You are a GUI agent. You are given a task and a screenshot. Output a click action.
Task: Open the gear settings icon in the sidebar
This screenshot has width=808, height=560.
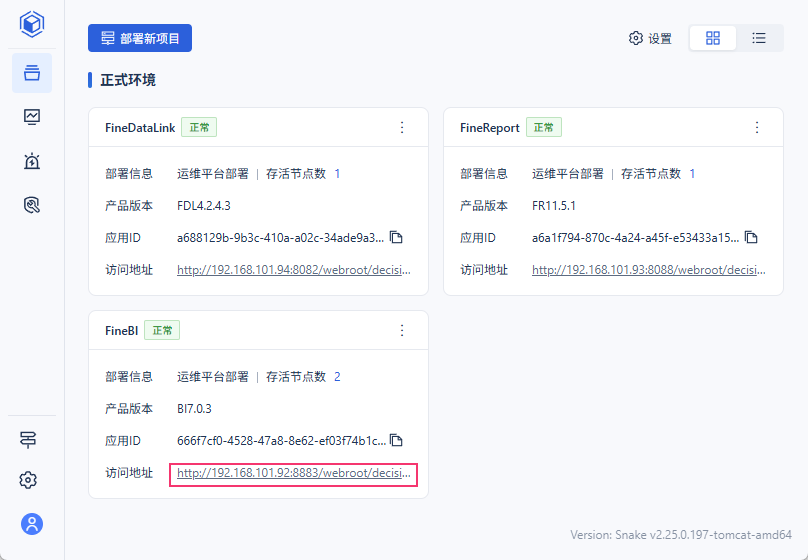[x=28, y=480]
